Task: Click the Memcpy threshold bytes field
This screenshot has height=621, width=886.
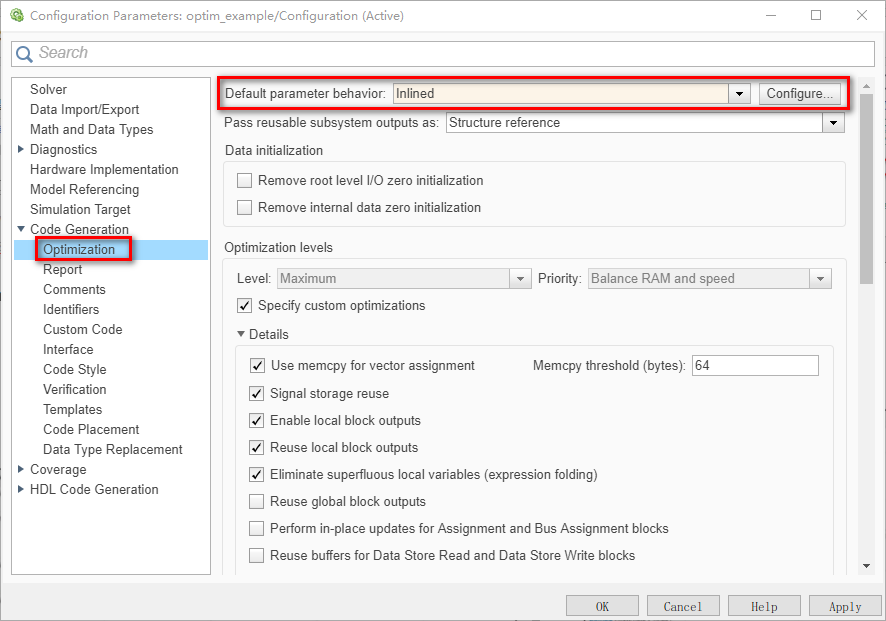Action: tap(755, 366)
